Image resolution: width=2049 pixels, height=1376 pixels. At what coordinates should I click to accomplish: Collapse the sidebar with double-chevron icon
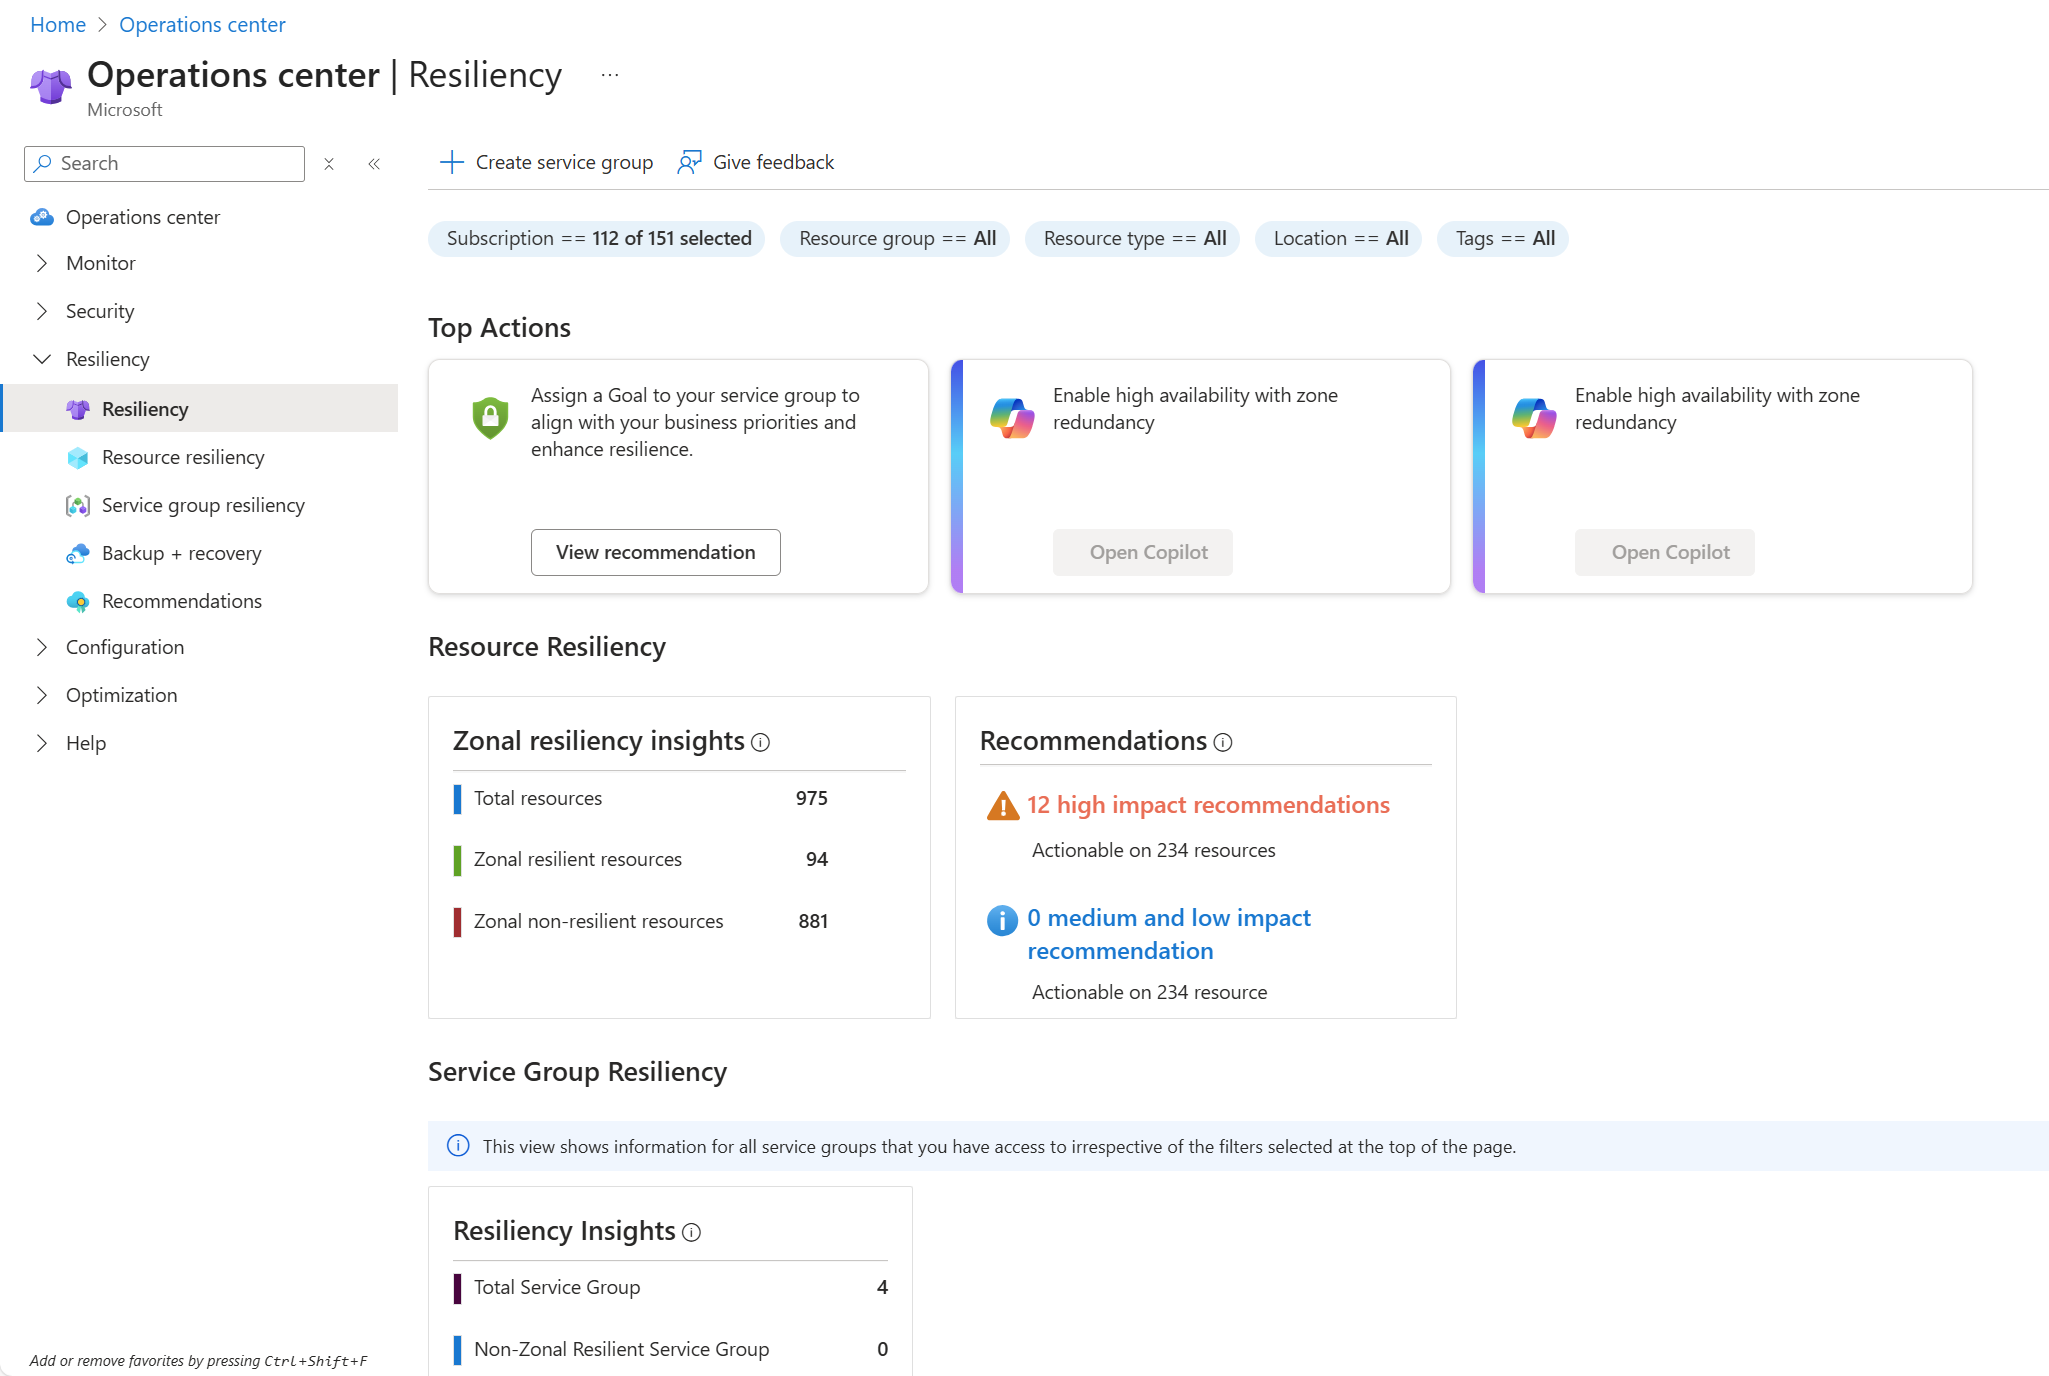pyautogui.click(x=374, y=164)
